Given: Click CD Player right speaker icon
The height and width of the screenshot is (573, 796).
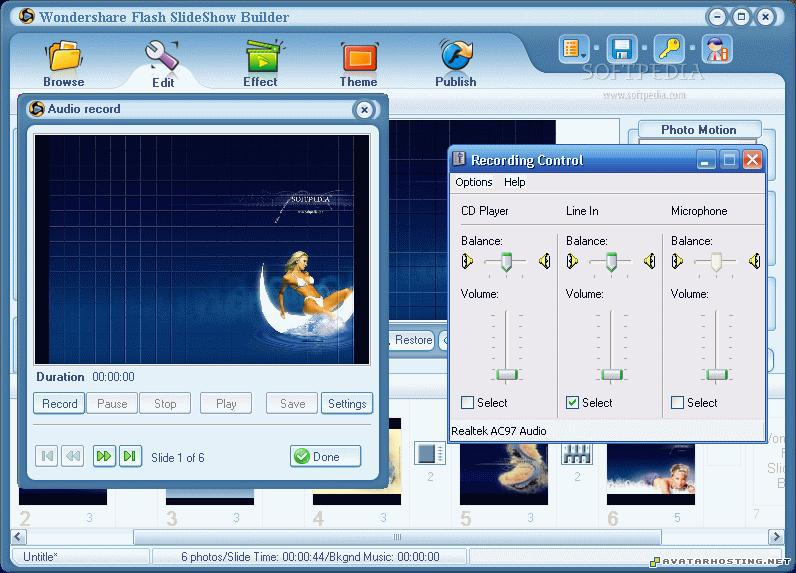Looking at the screenshot, I should [x=545, y=261].
